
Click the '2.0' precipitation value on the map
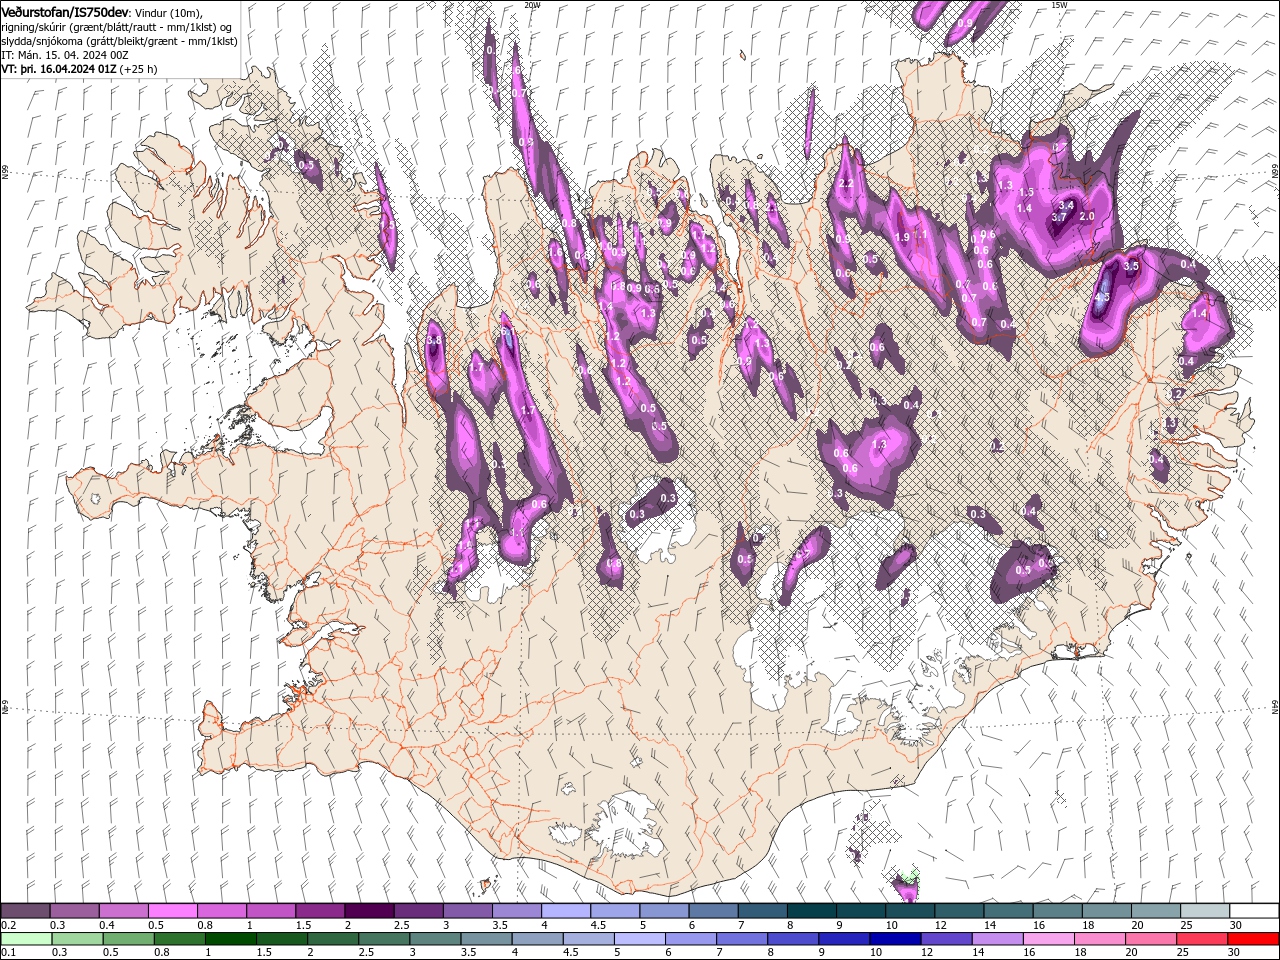(x=1088, y=216)
